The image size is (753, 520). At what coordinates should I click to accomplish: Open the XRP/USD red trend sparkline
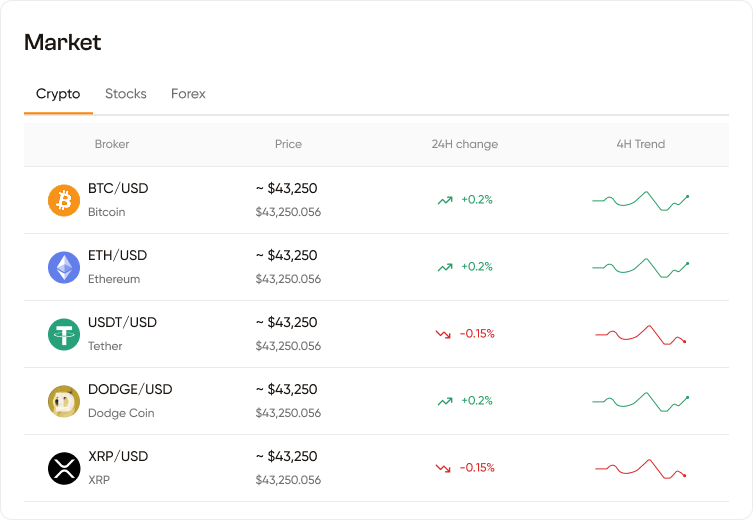641,469
